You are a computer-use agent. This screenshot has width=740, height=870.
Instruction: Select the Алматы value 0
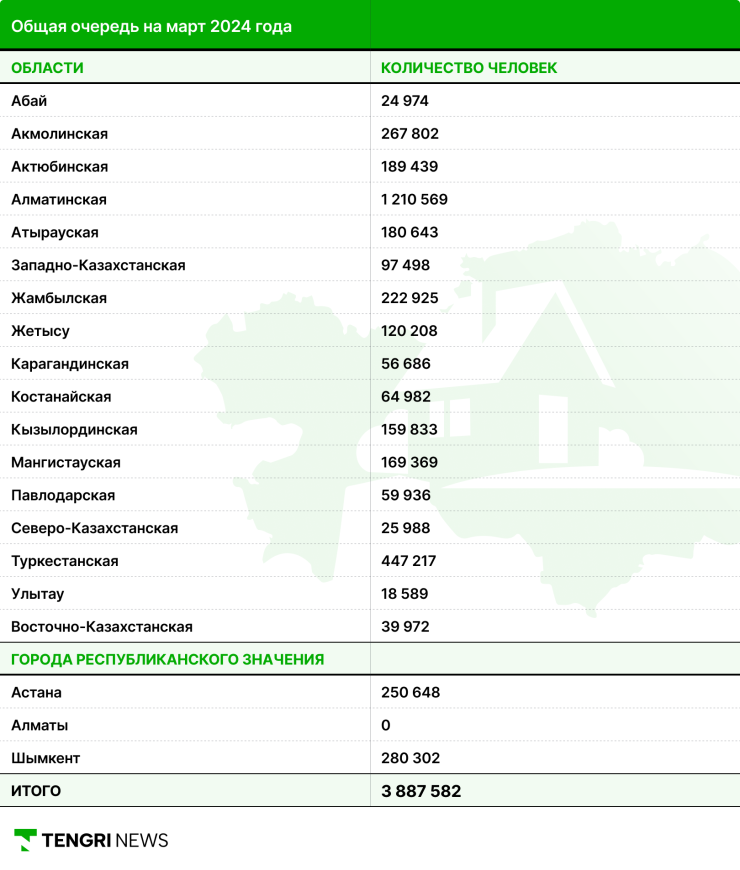pos(386,725)
